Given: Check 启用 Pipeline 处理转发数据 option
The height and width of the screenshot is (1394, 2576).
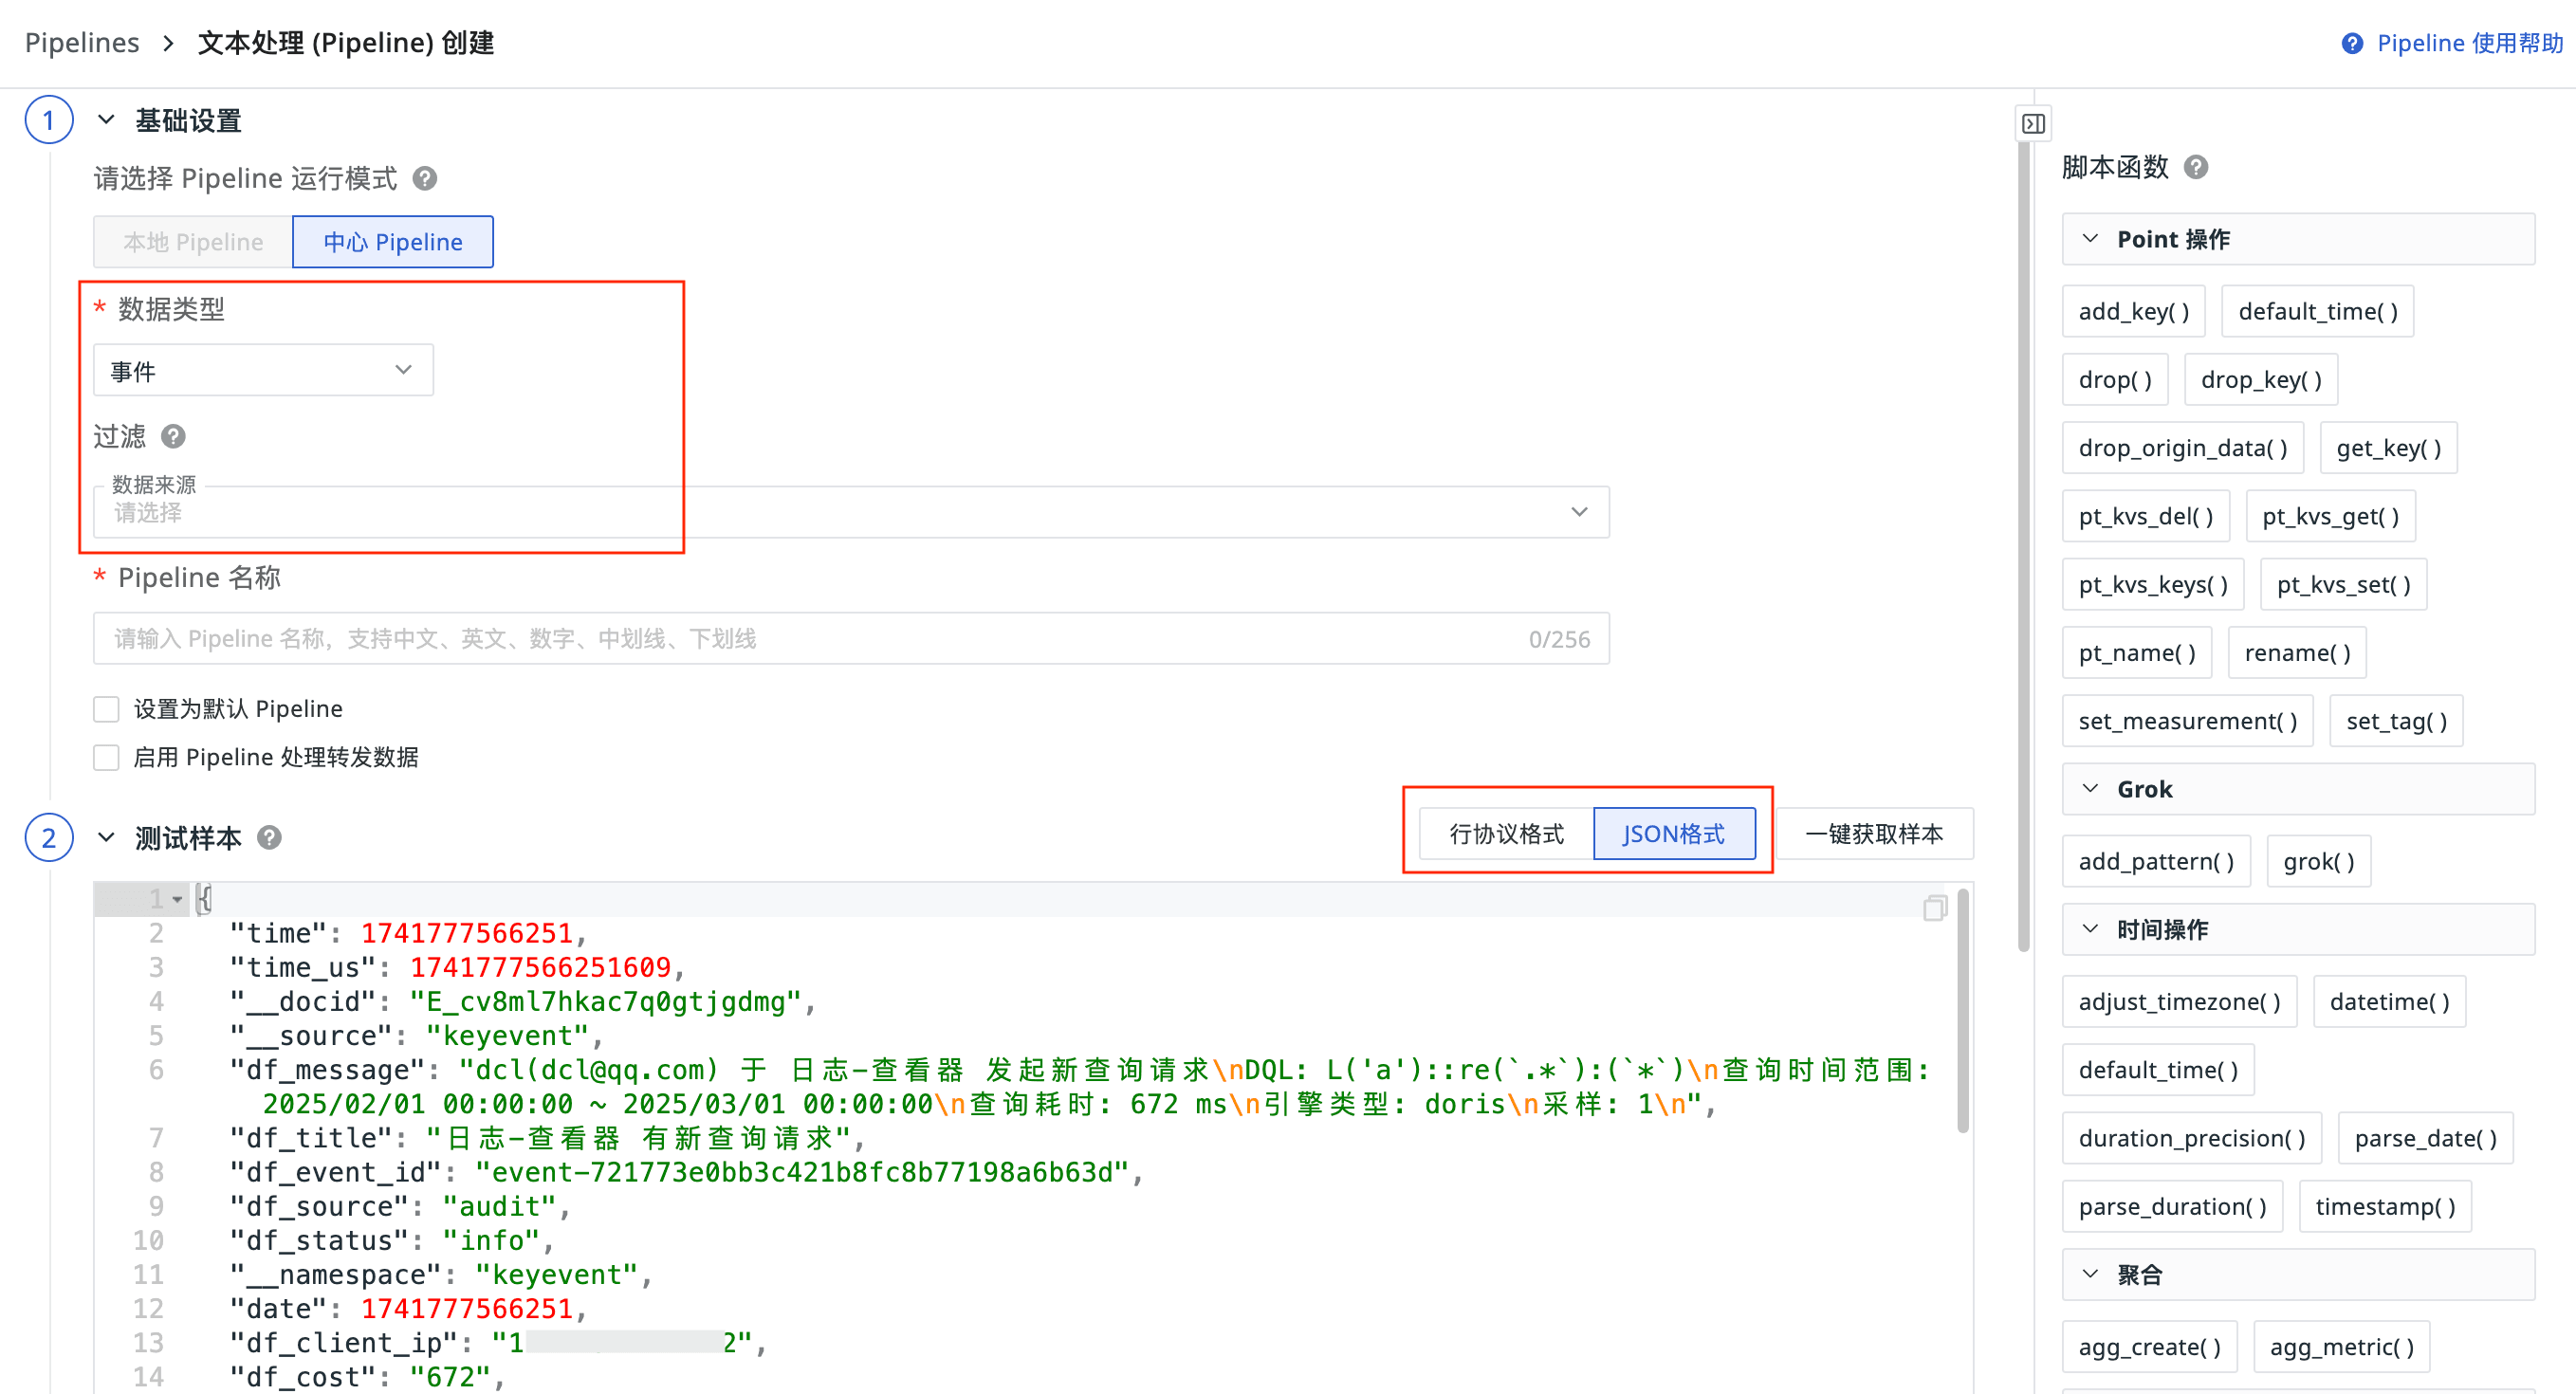Looking at the screenshot, I should pyautogui.click(x=106, y=757).
